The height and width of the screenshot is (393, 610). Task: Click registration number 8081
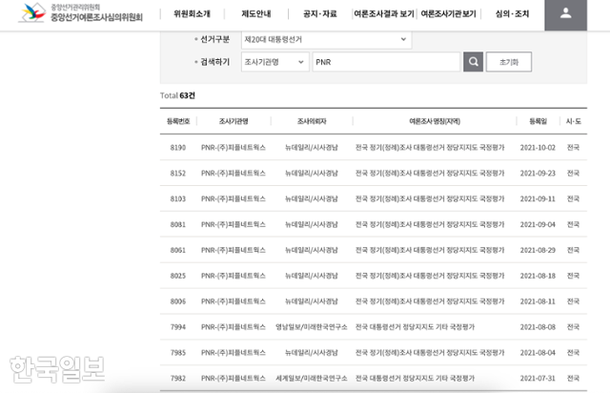click(x=178, y=225)
